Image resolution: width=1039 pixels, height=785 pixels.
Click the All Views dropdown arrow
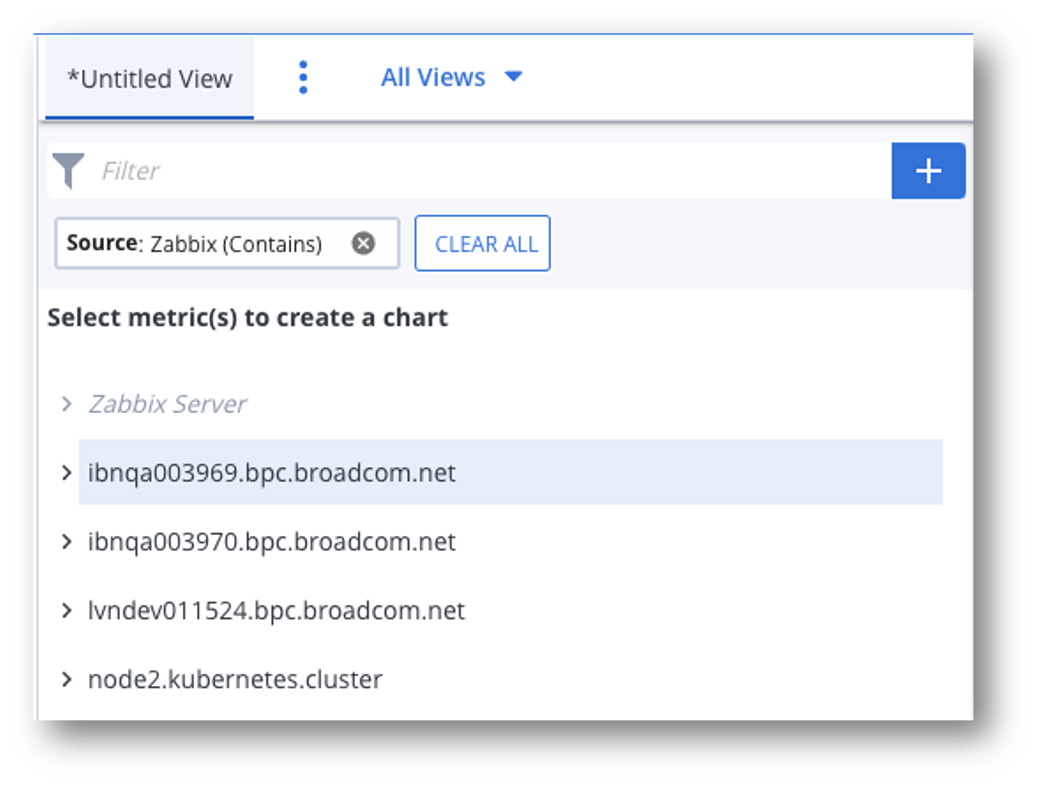pos(514,77)
